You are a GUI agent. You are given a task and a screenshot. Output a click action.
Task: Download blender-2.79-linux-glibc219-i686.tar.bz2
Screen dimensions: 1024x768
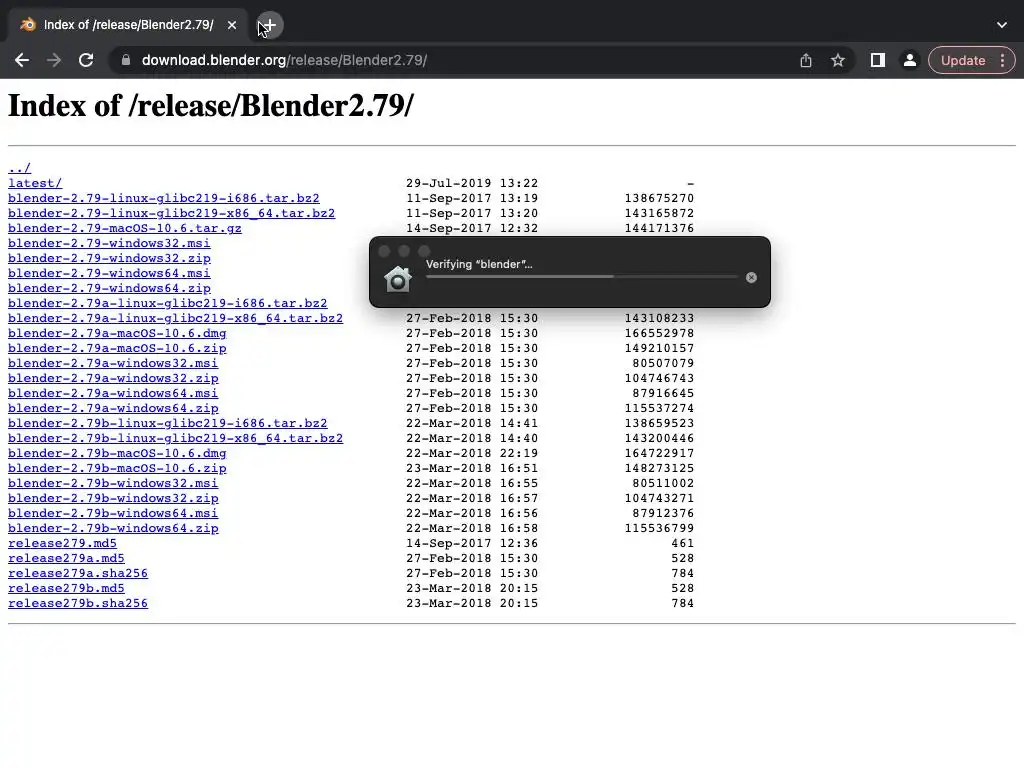[x=164, y=198]
